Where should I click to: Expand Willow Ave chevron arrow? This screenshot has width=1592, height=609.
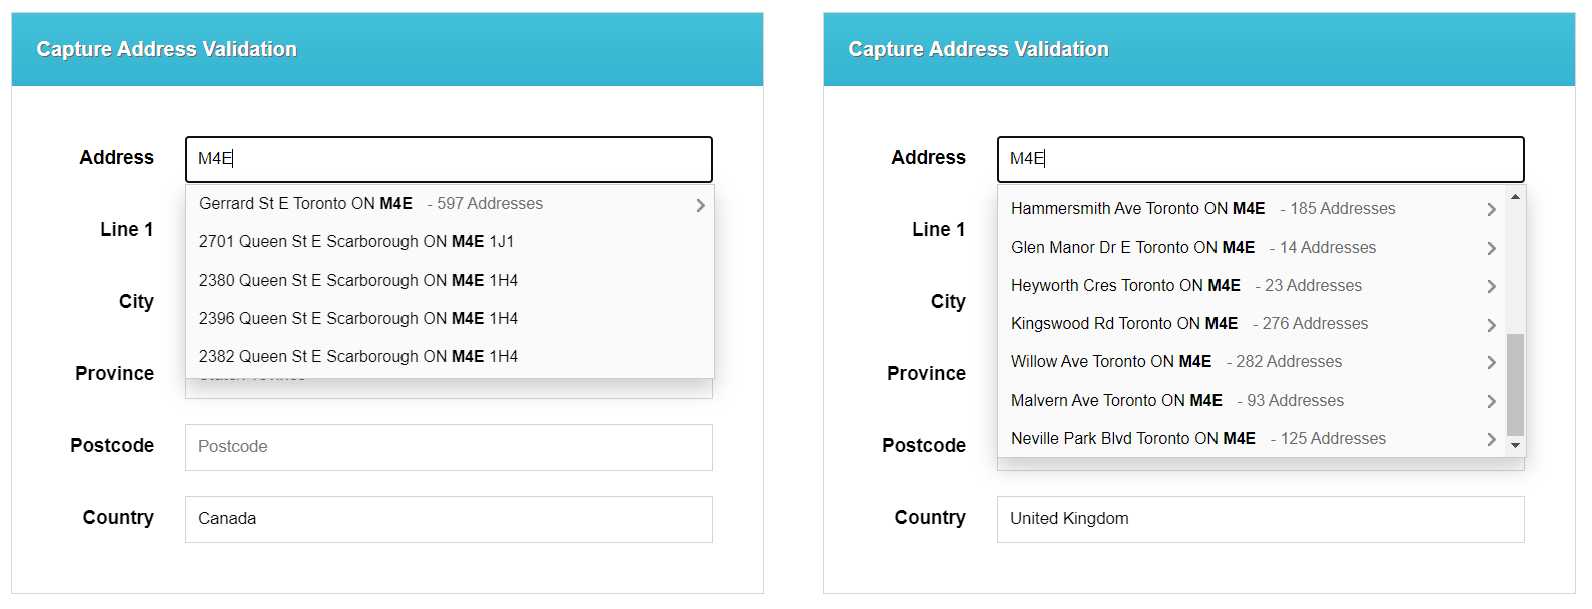1491,362
